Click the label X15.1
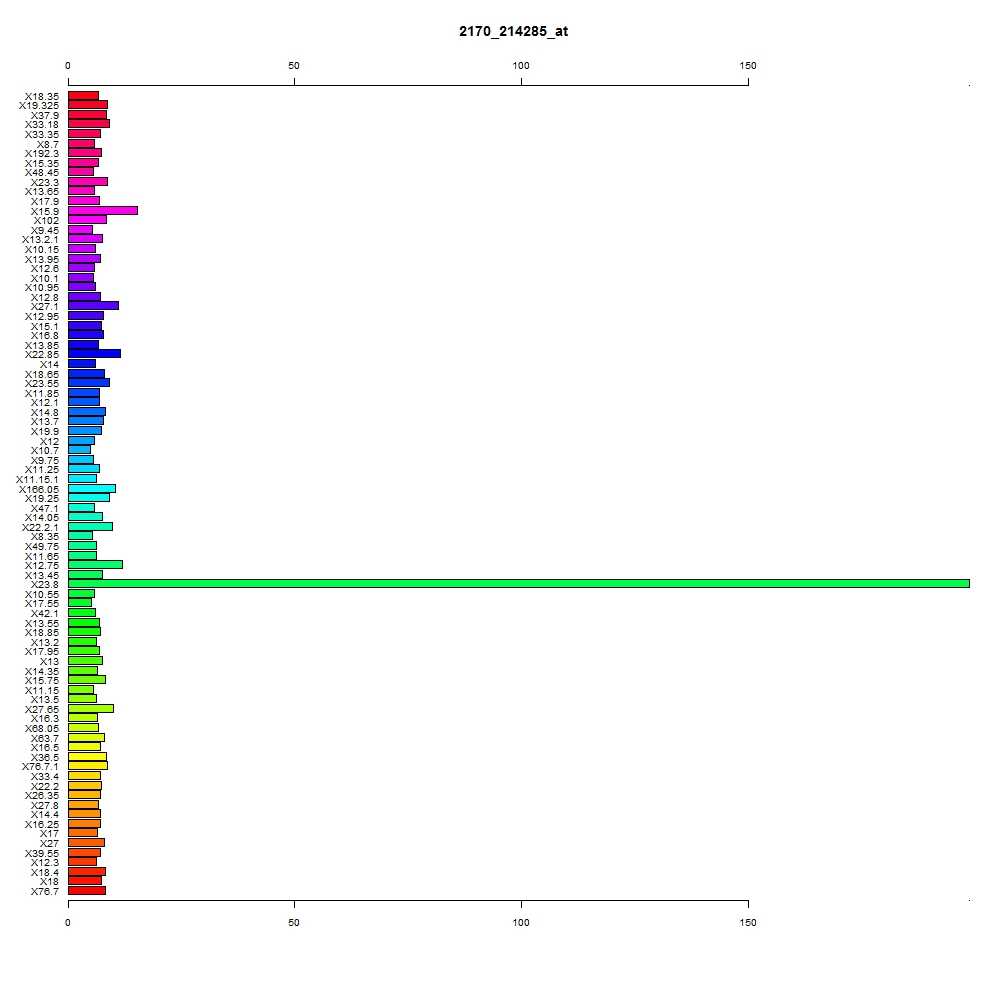Viewport: 1000px width, 1000px height. [45, 327]
